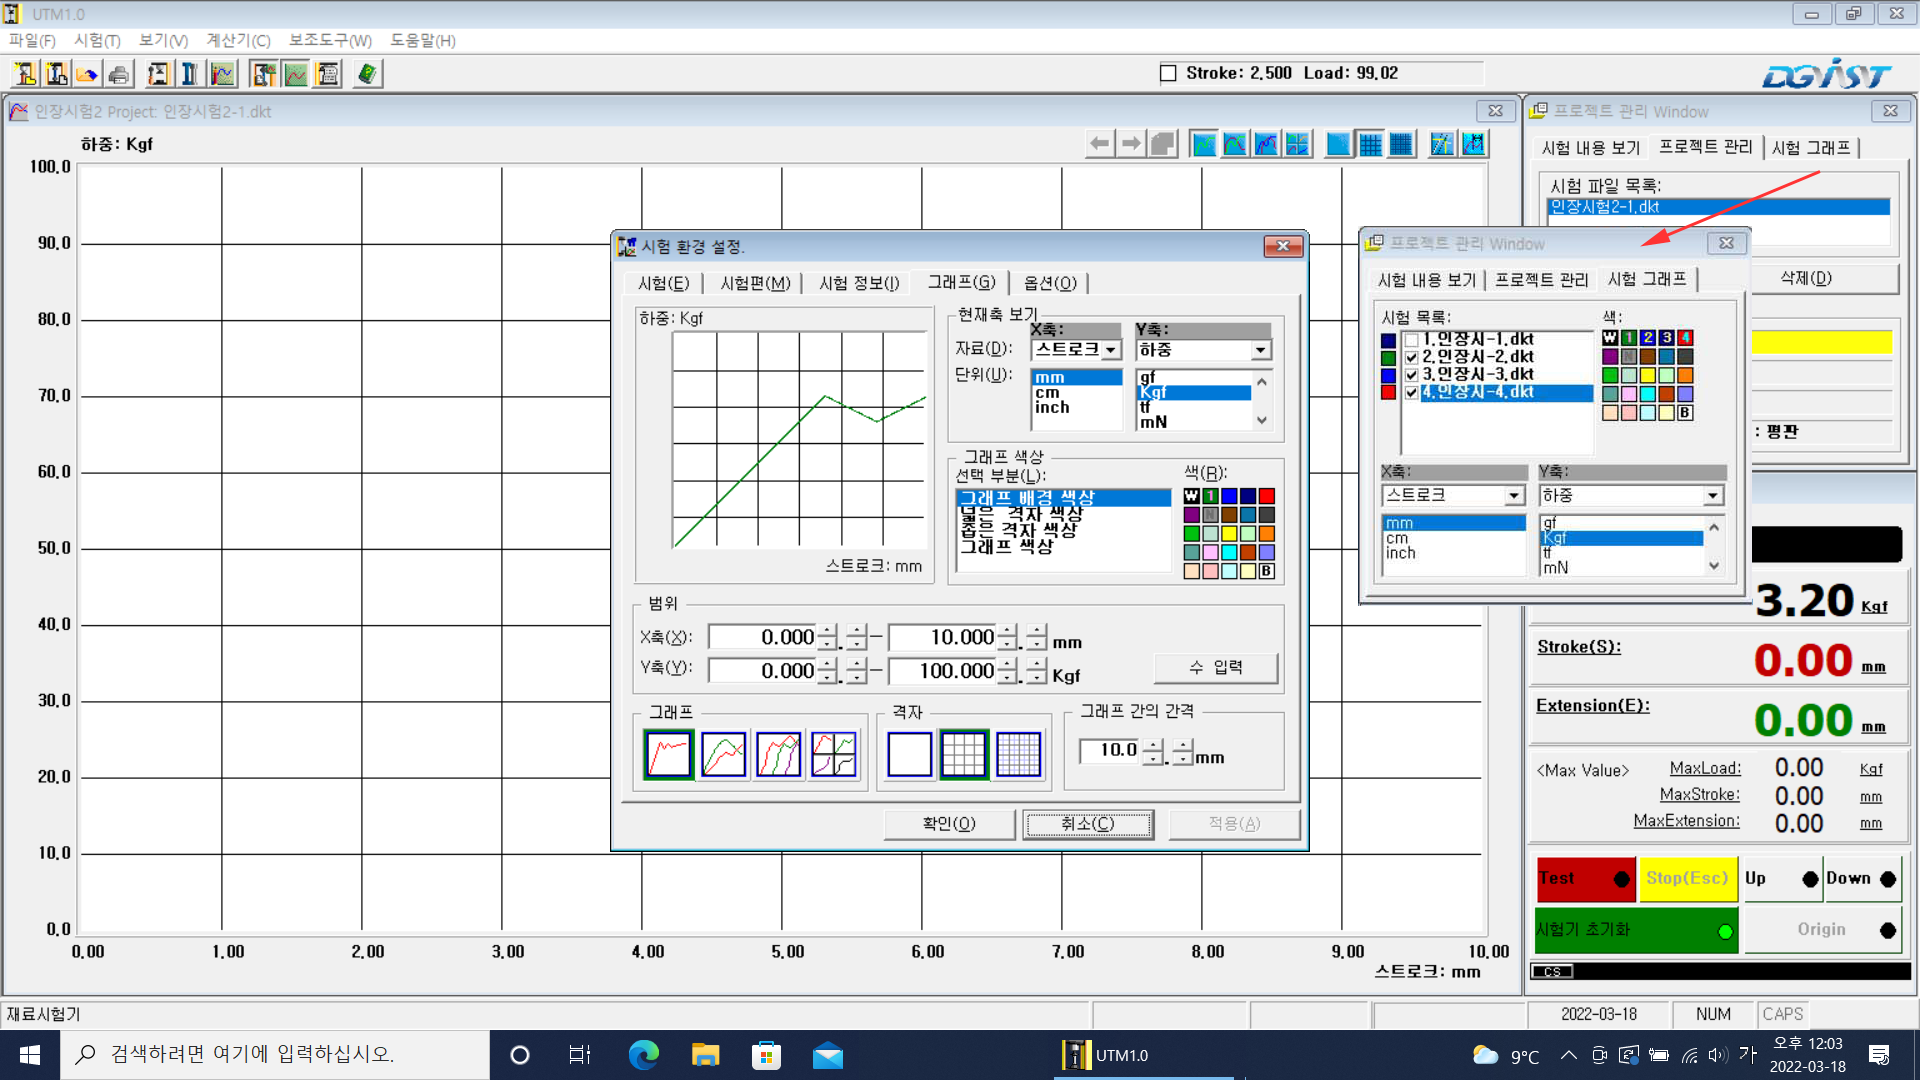The width and height of the screenshot is (1920, 1080).
Task: Click the Y축 maximum 100.000 input field
Action: pyautogui.click(x=942, y=671)
